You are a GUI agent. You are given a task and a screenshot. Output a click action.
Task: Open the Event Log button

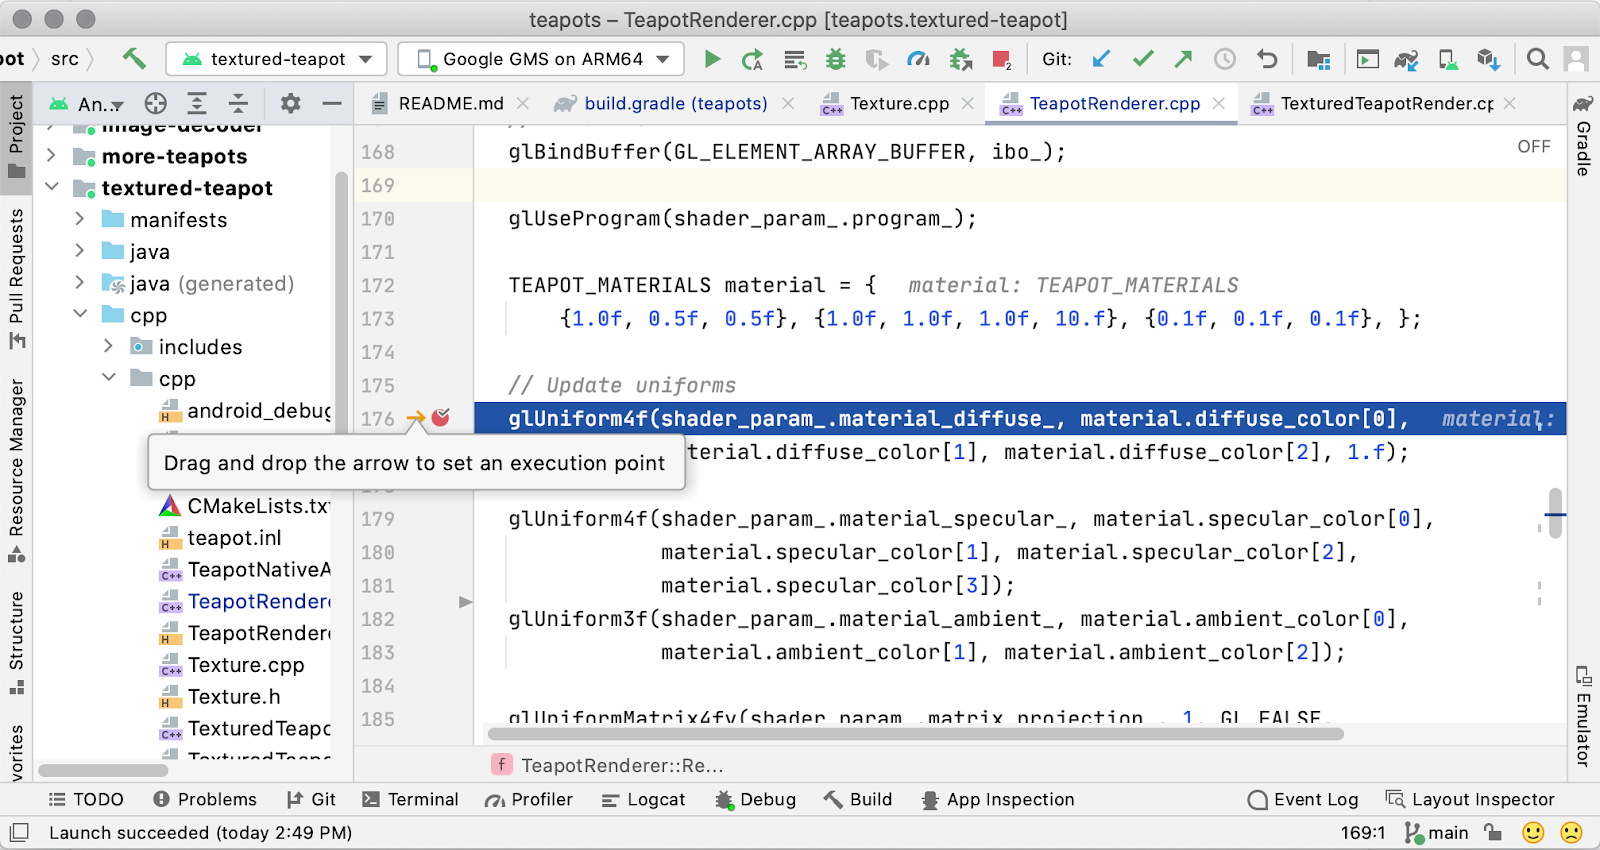click(1303, 799)
